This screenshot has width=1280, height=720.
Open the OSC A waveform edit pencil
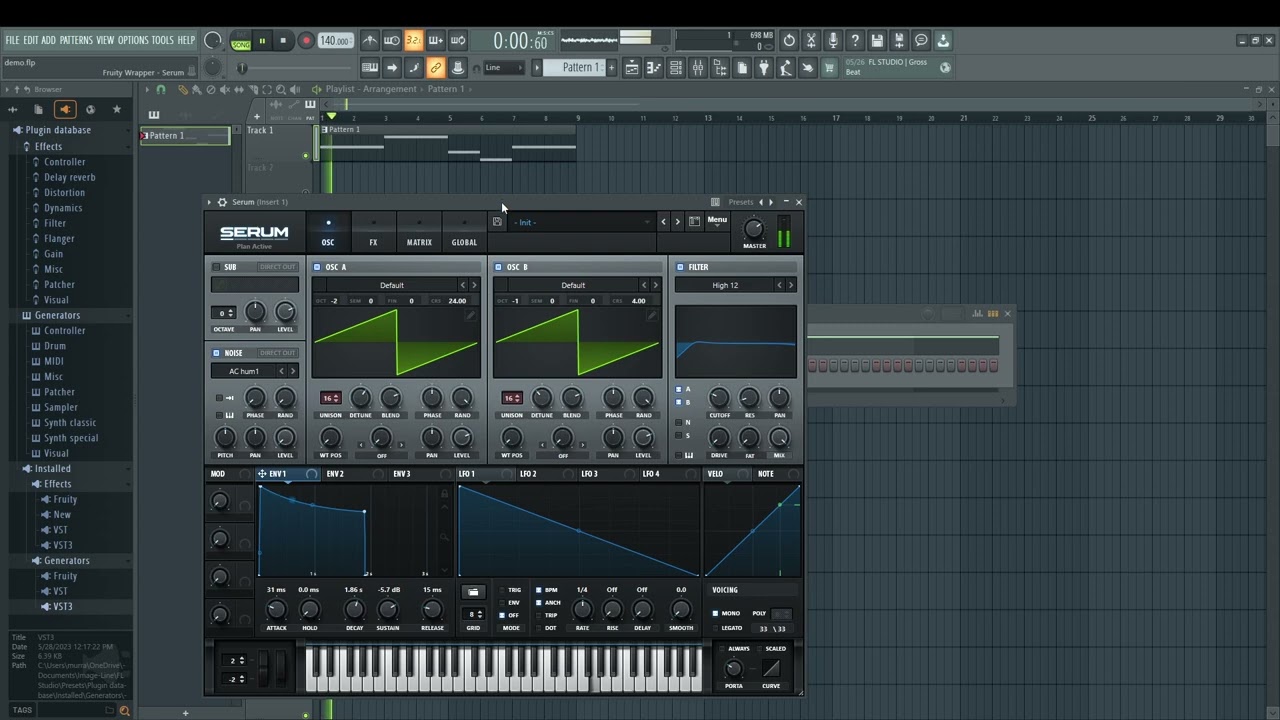470,315
